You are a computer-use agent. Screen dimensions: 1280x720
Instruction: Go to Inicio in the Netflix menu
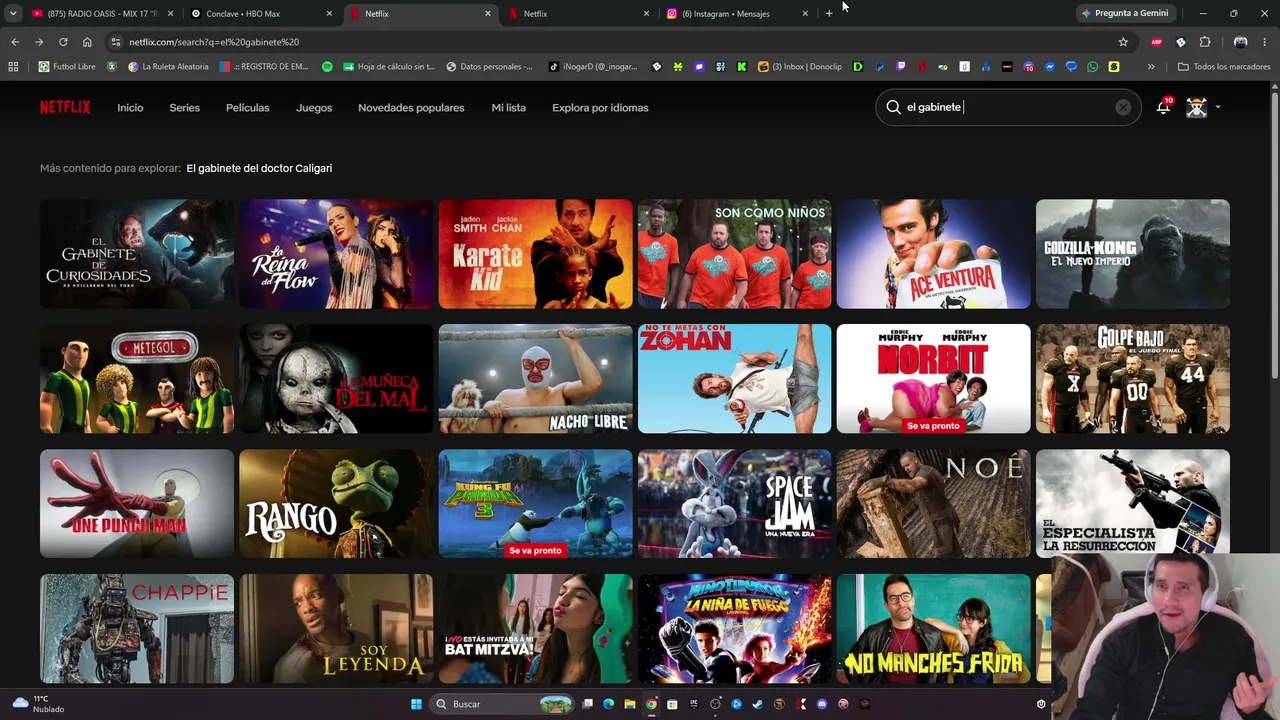click(x=130, y=107)
